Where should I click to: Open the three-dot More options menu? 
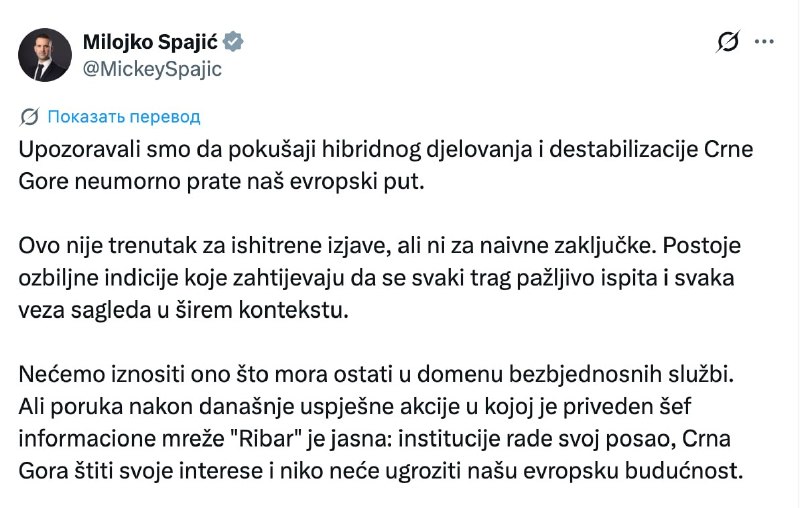[x=764, y=42]
